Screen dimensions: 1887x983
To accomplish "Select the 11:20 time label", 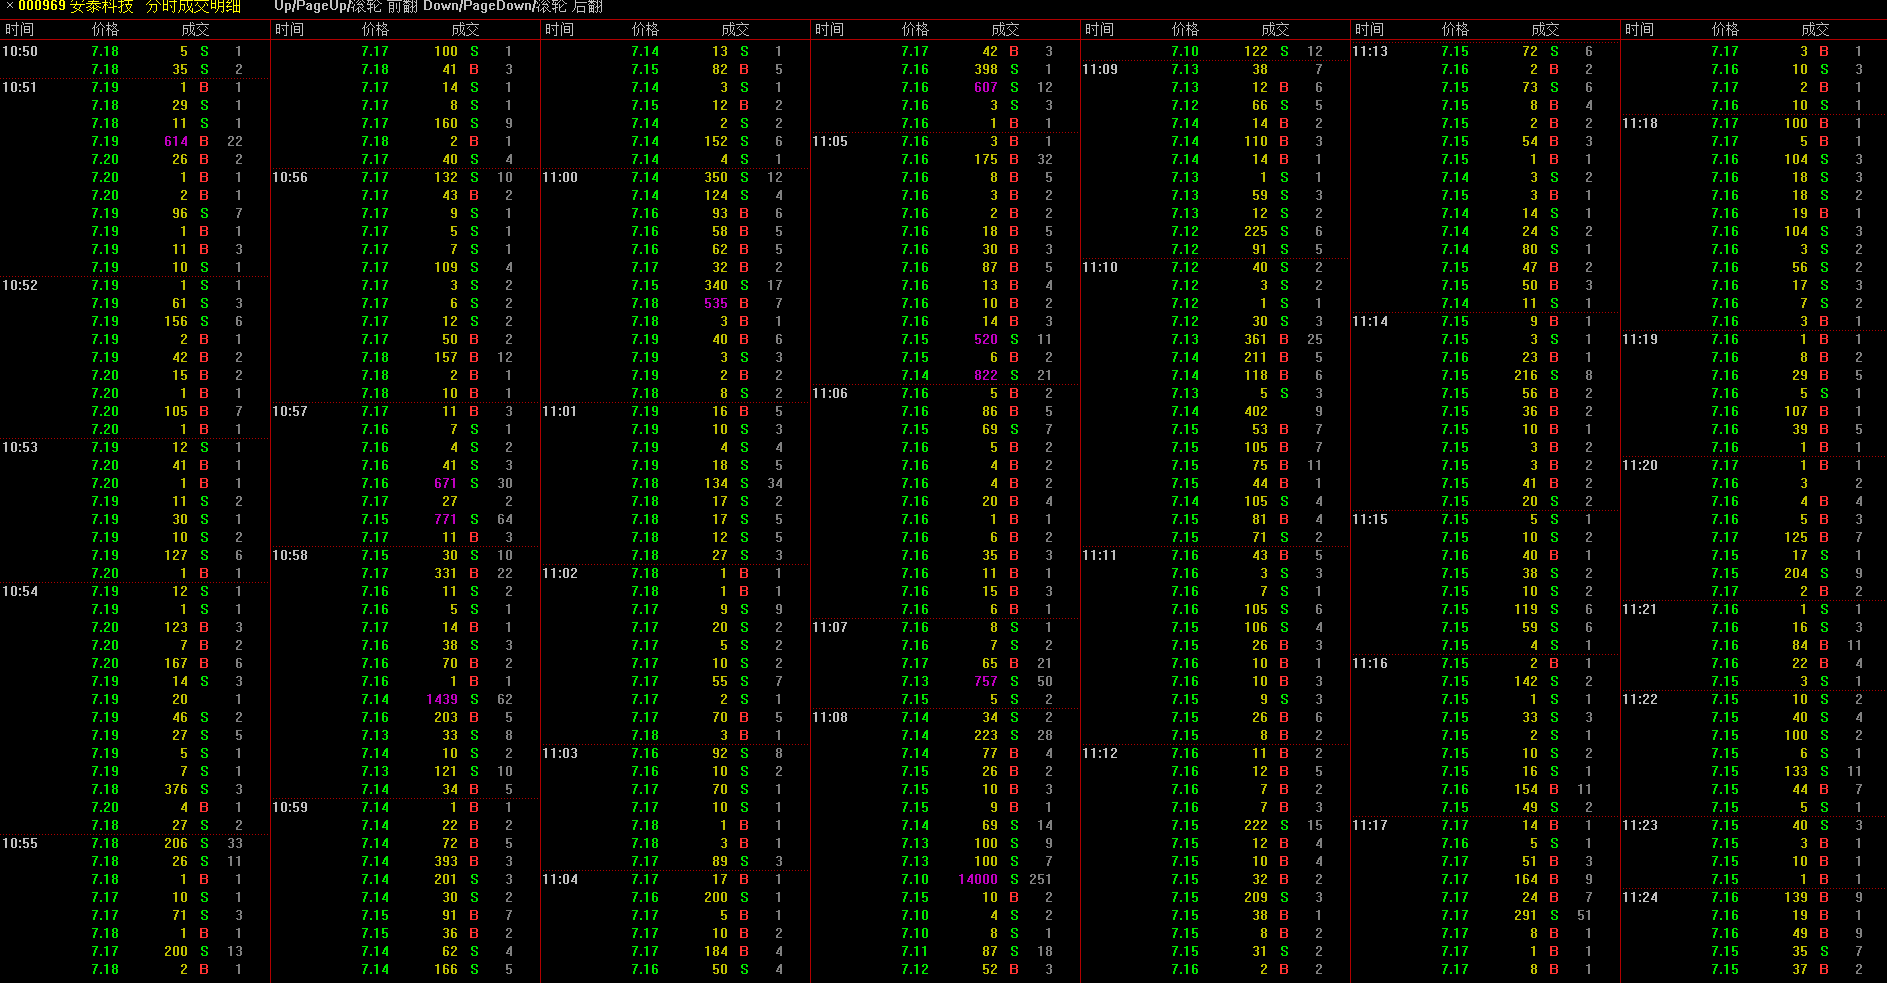I will click(1640, 465).
